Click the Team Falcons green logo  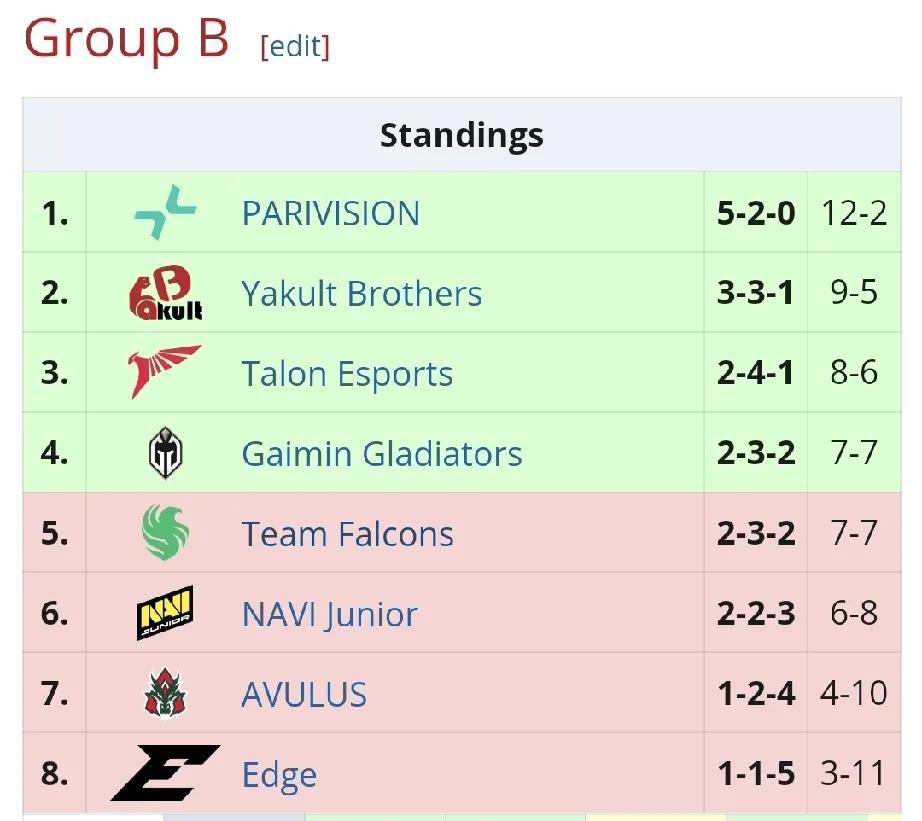click(165, 532)
